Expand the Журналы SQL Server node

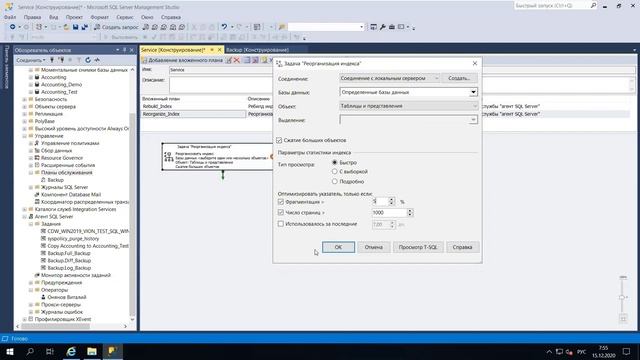tap(31, 187)
